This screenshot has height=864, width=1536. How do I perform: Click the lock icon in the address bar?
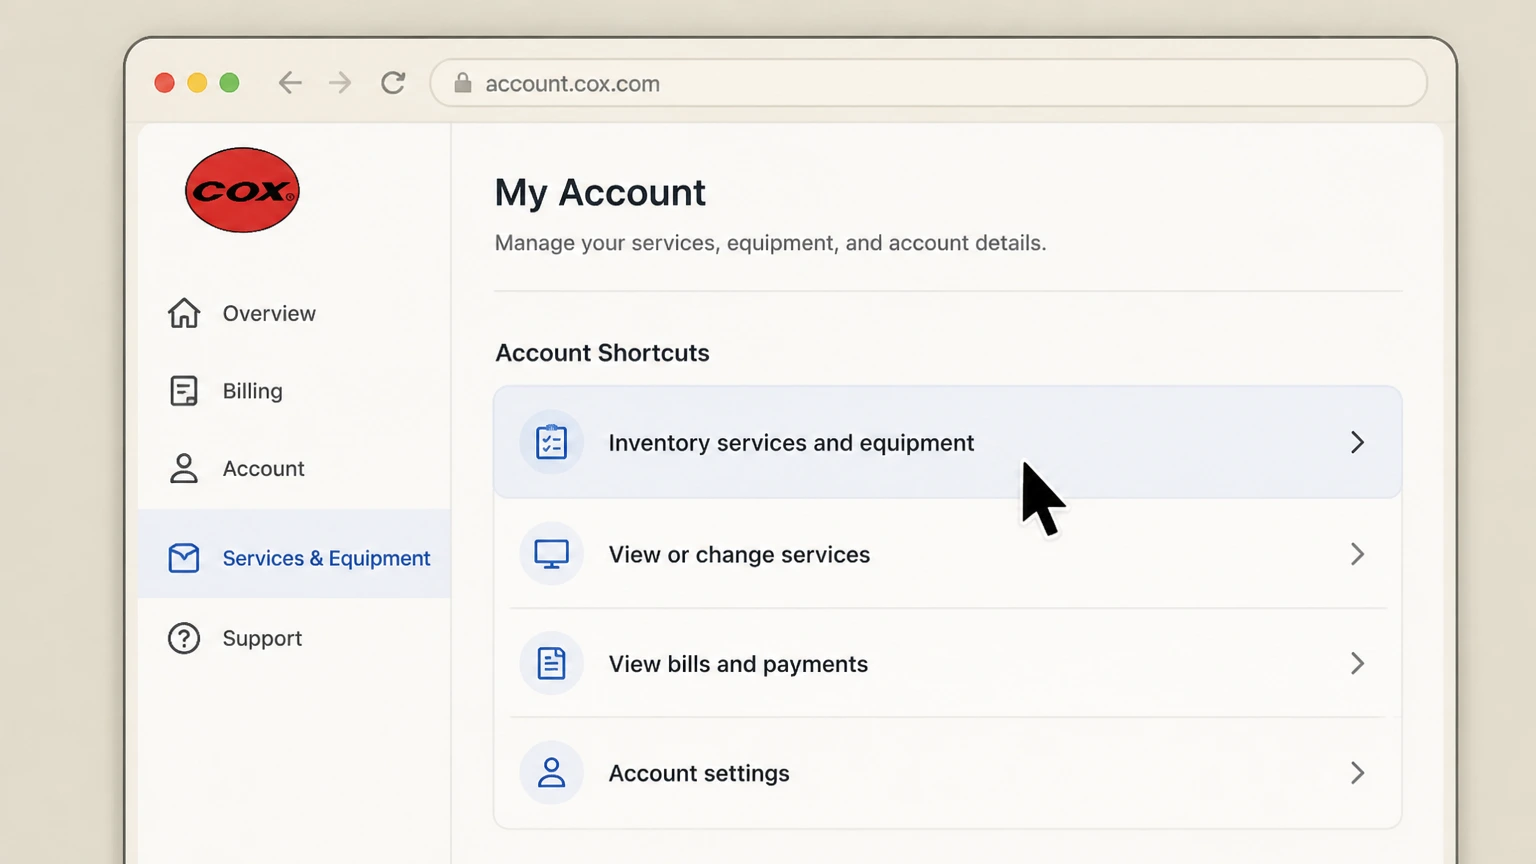tap(463, 83)
